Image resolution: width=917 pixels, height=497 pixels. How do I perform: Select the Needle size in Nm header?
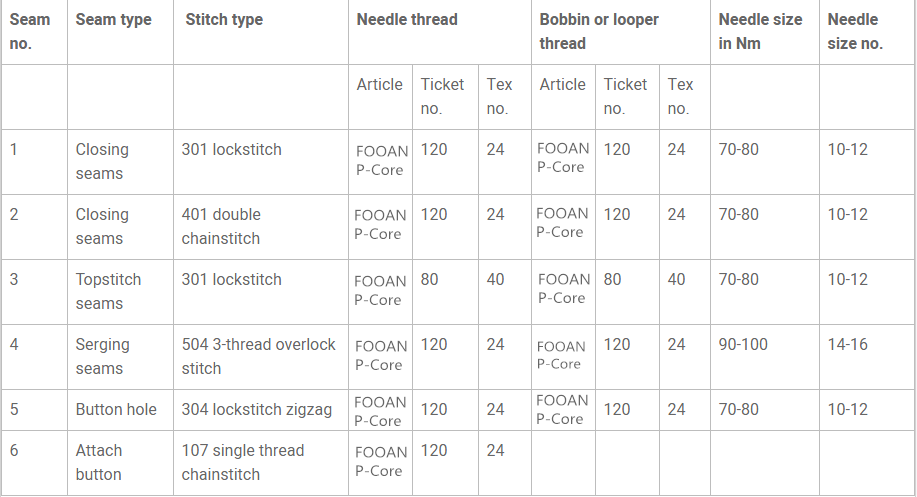tap(765, 32)
